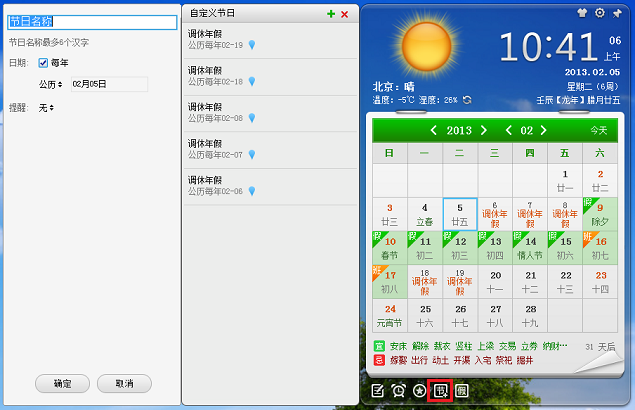This screenshot has width=635, height=410.
Task: Open the 2013 year selector
Action: (459, 130)
